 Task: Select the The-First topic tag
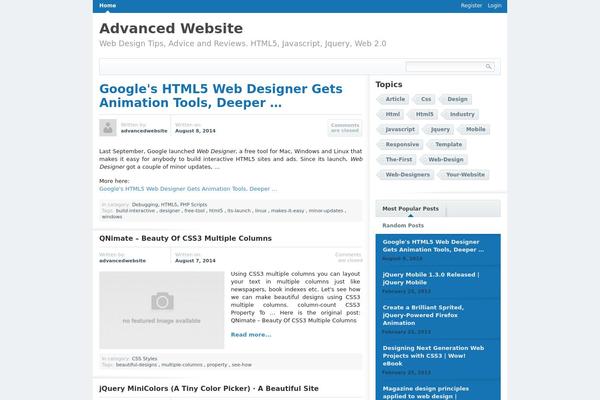[396, 159]
